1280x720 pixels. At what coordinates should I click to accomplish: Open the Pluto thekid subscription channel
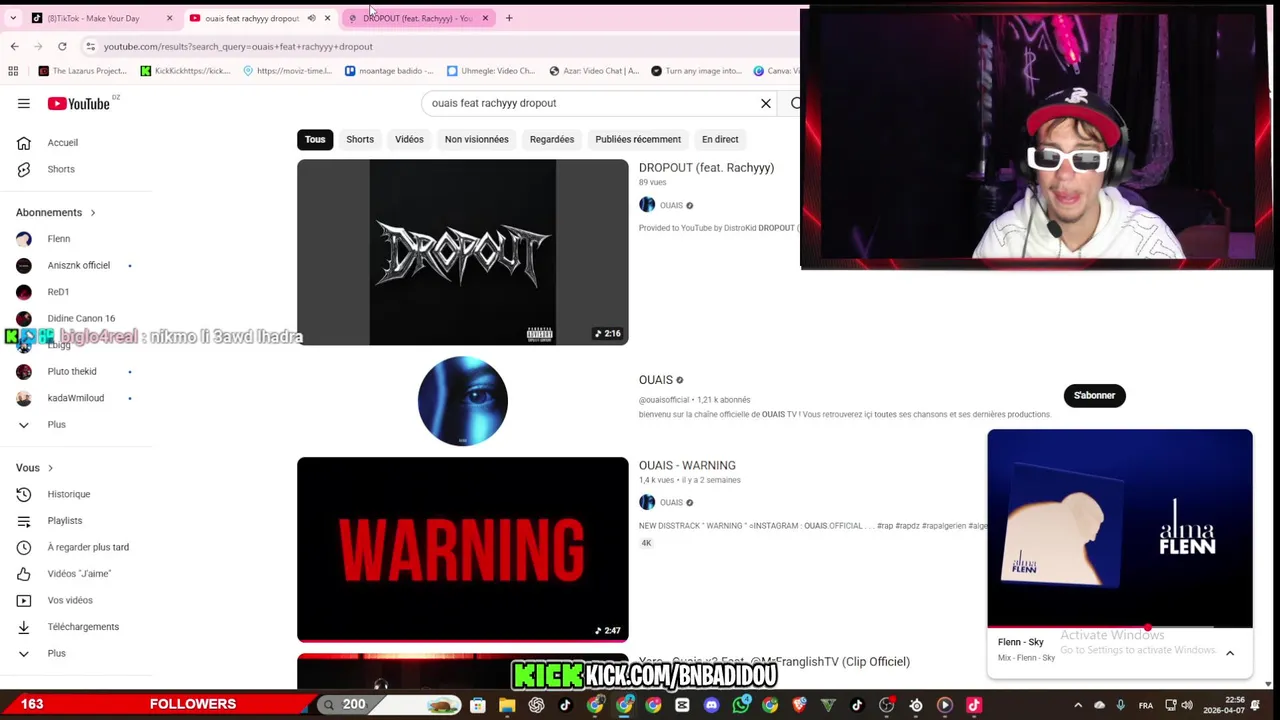[x=72, y=372]
